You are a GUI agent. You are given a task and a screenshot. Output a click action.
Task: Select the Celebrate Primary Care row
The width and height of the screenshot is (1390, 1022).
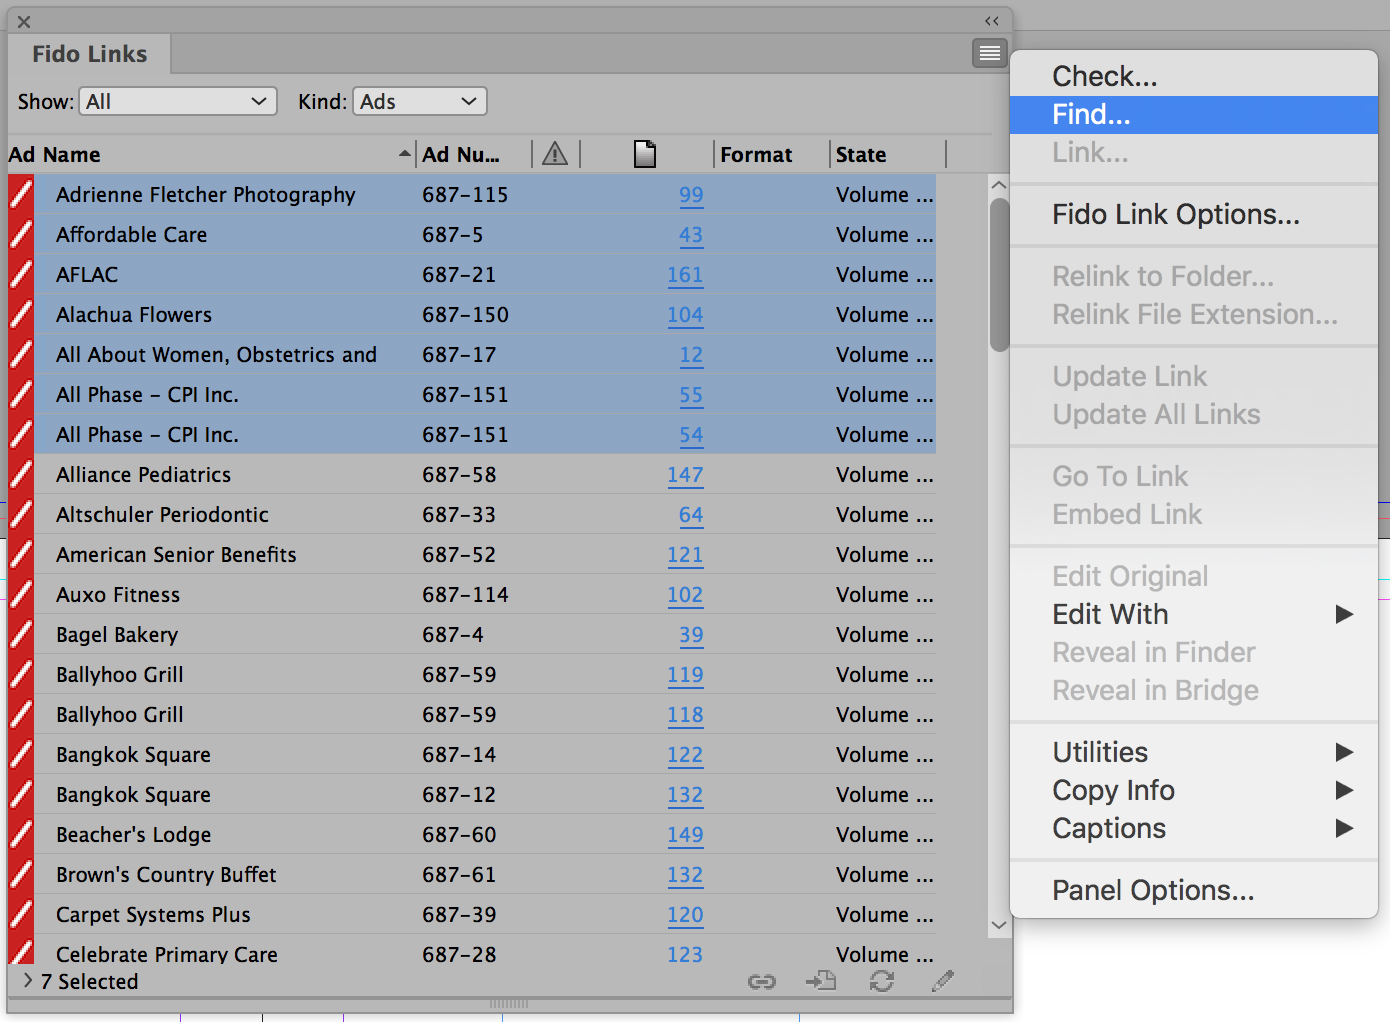[x=472, y=952]
